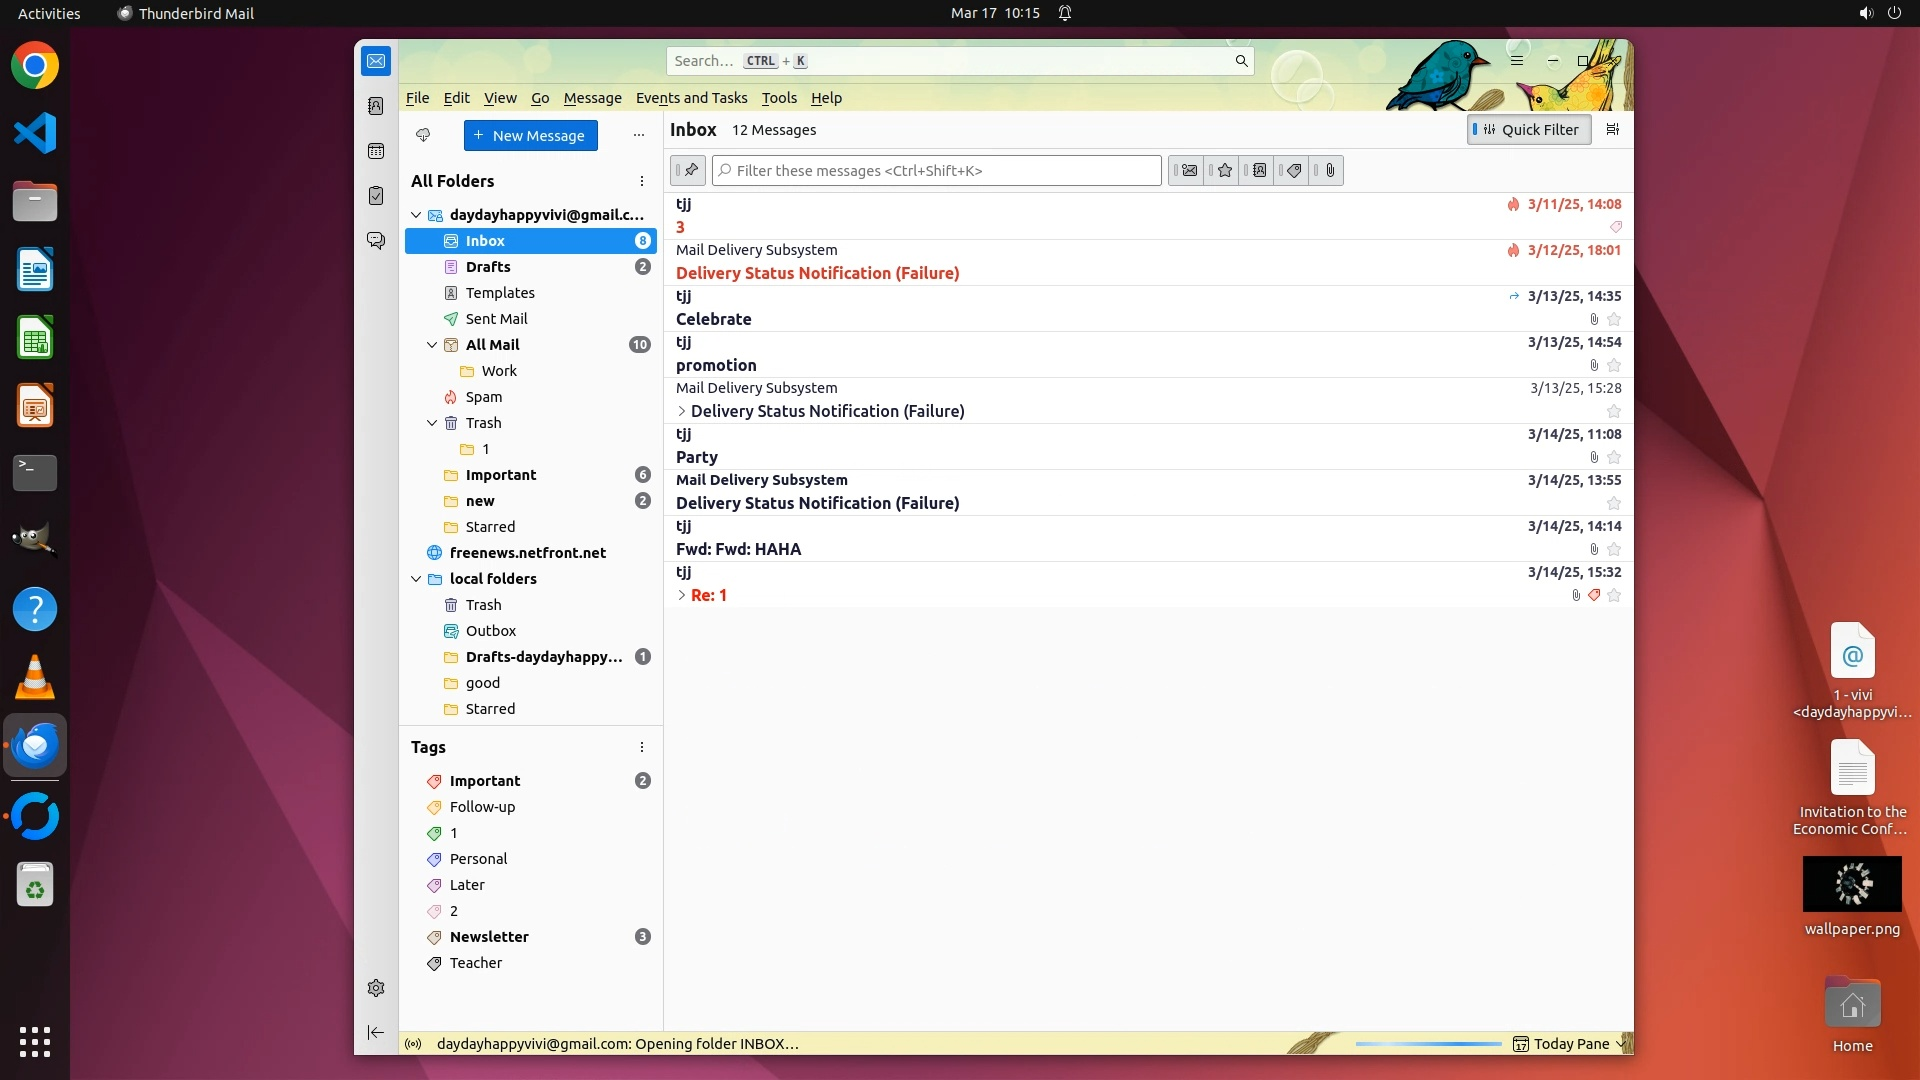Open message list display options icon
Viewport: 1920px width, 1080px height.
click(x=1612, y=129)
